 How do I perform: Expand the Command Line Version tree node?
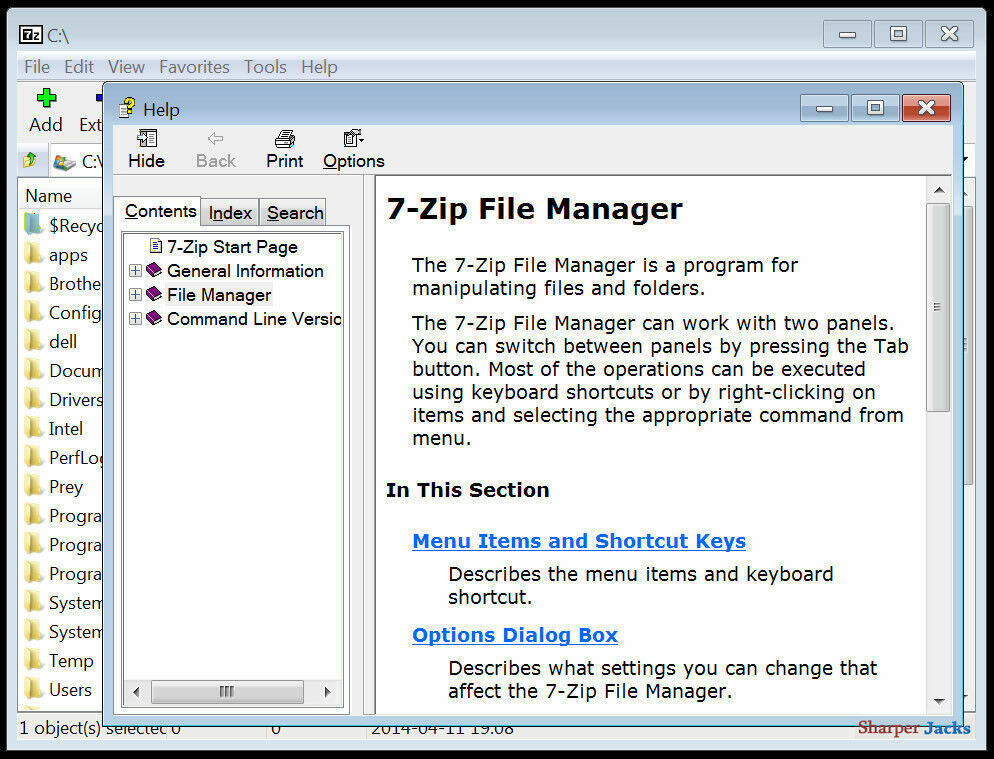(x=135, y=319)
